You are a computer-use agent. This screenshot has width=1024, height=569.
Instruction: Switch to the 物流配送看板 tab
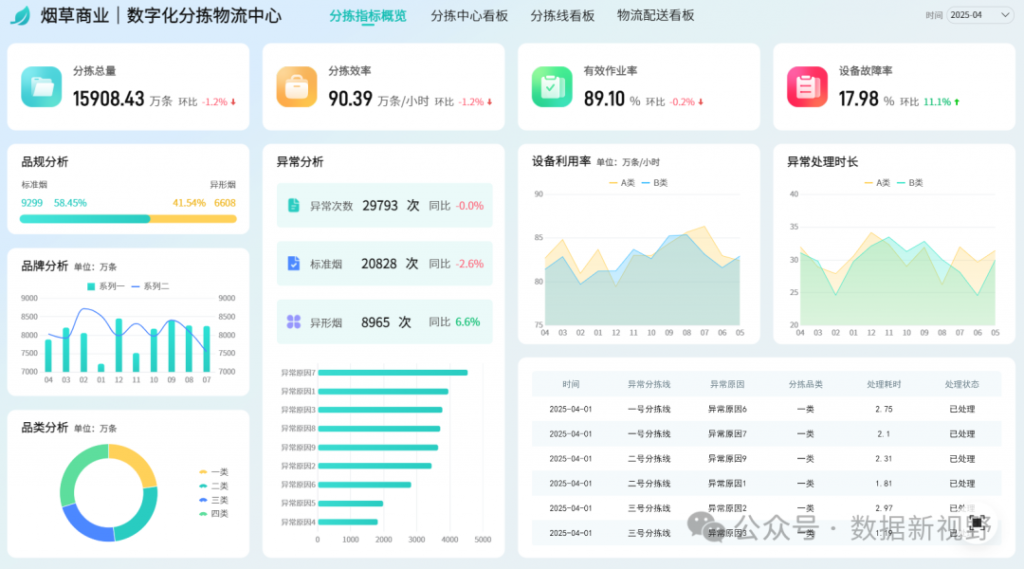click(655, 16)
